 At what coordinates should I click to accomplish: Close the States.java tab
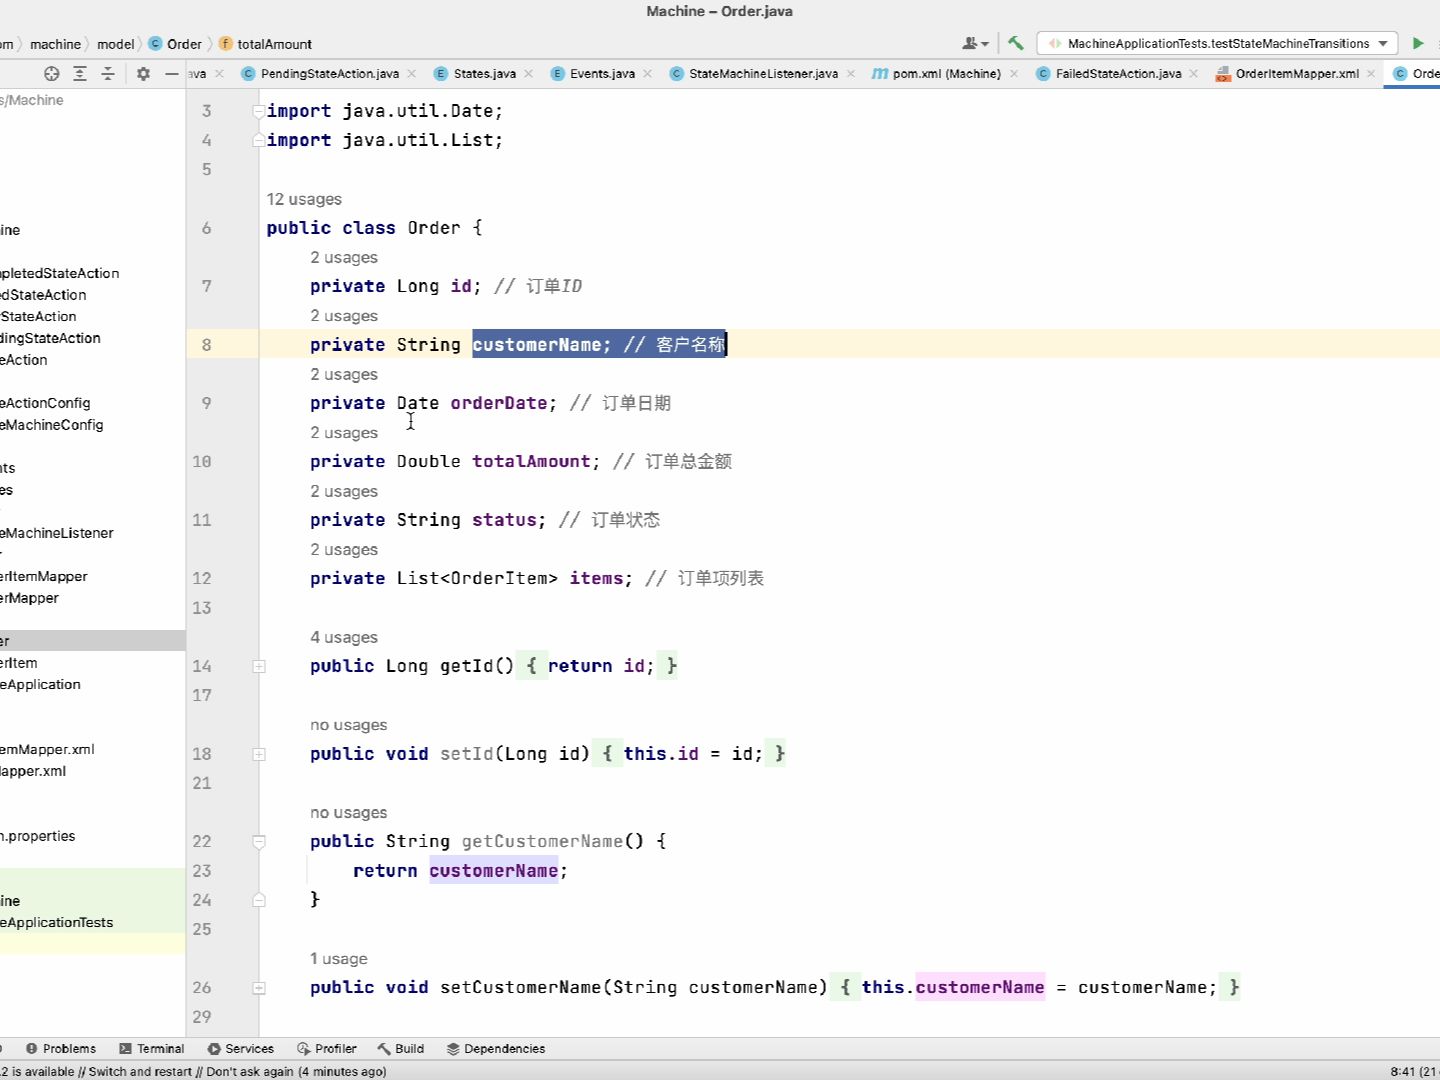pyautogui.click(x=529, y=74)
